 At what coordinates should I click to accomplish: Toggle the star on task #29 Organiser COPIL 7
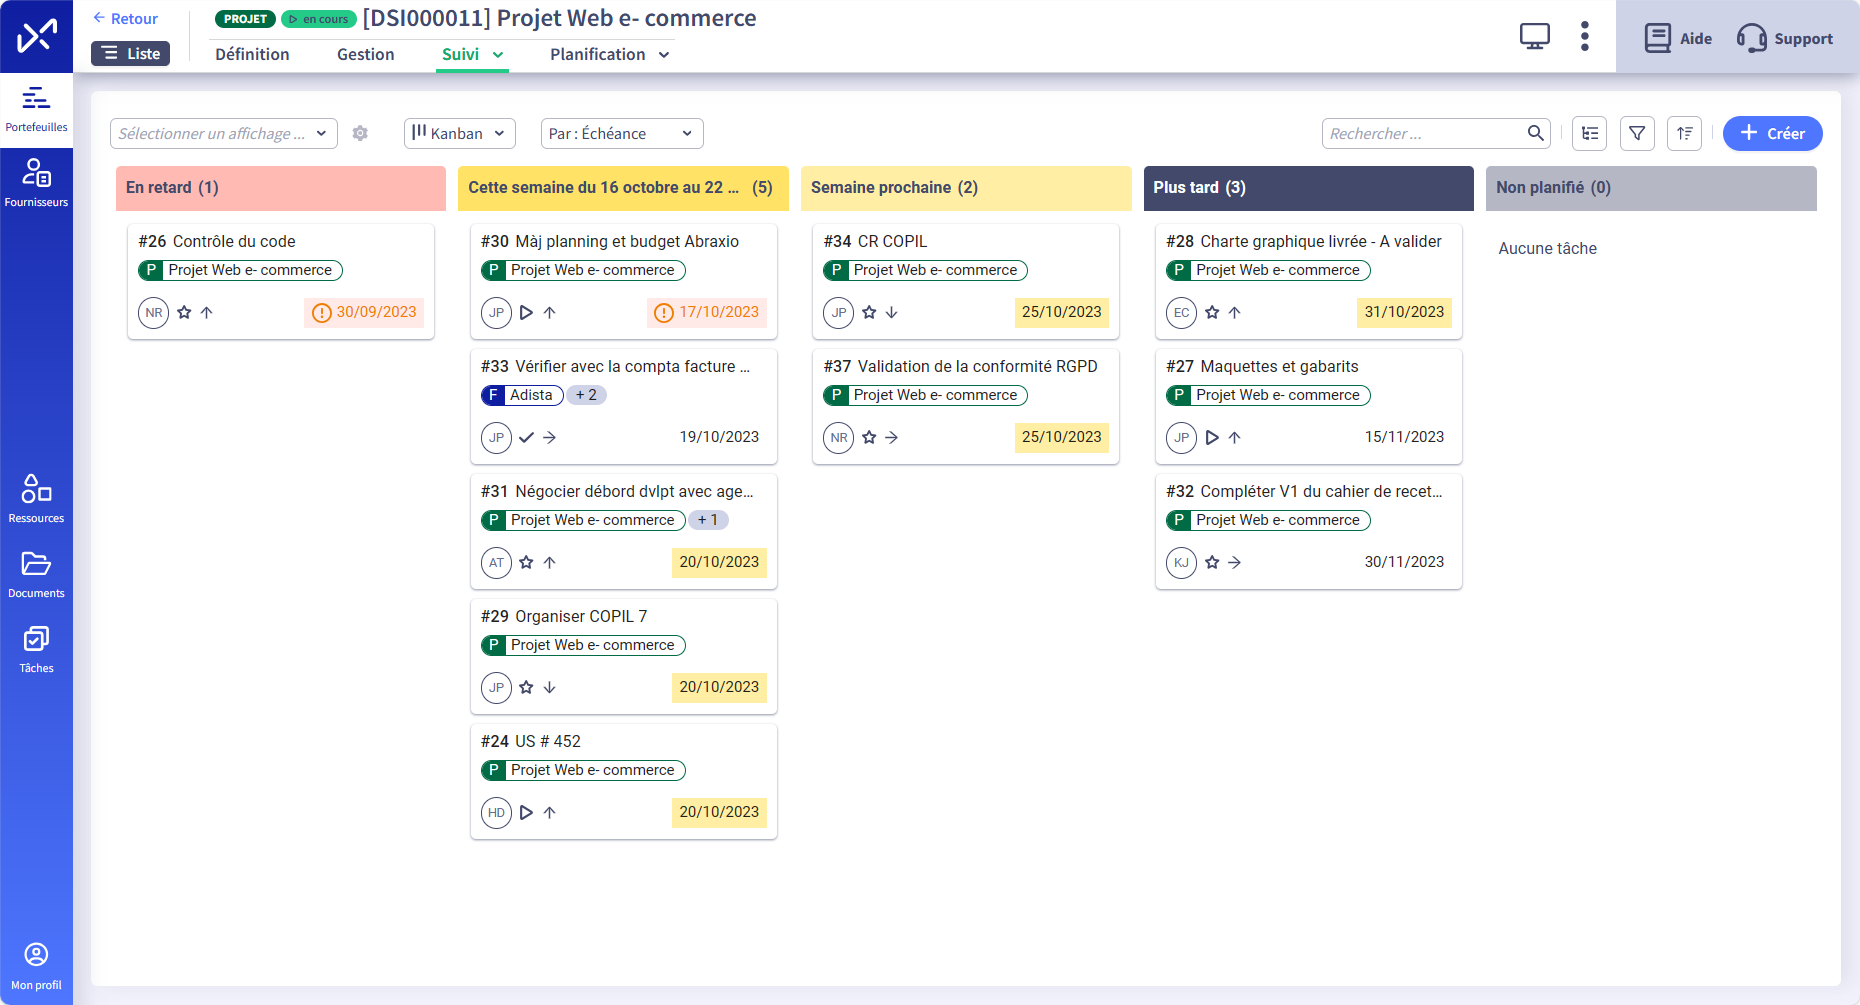526,688
